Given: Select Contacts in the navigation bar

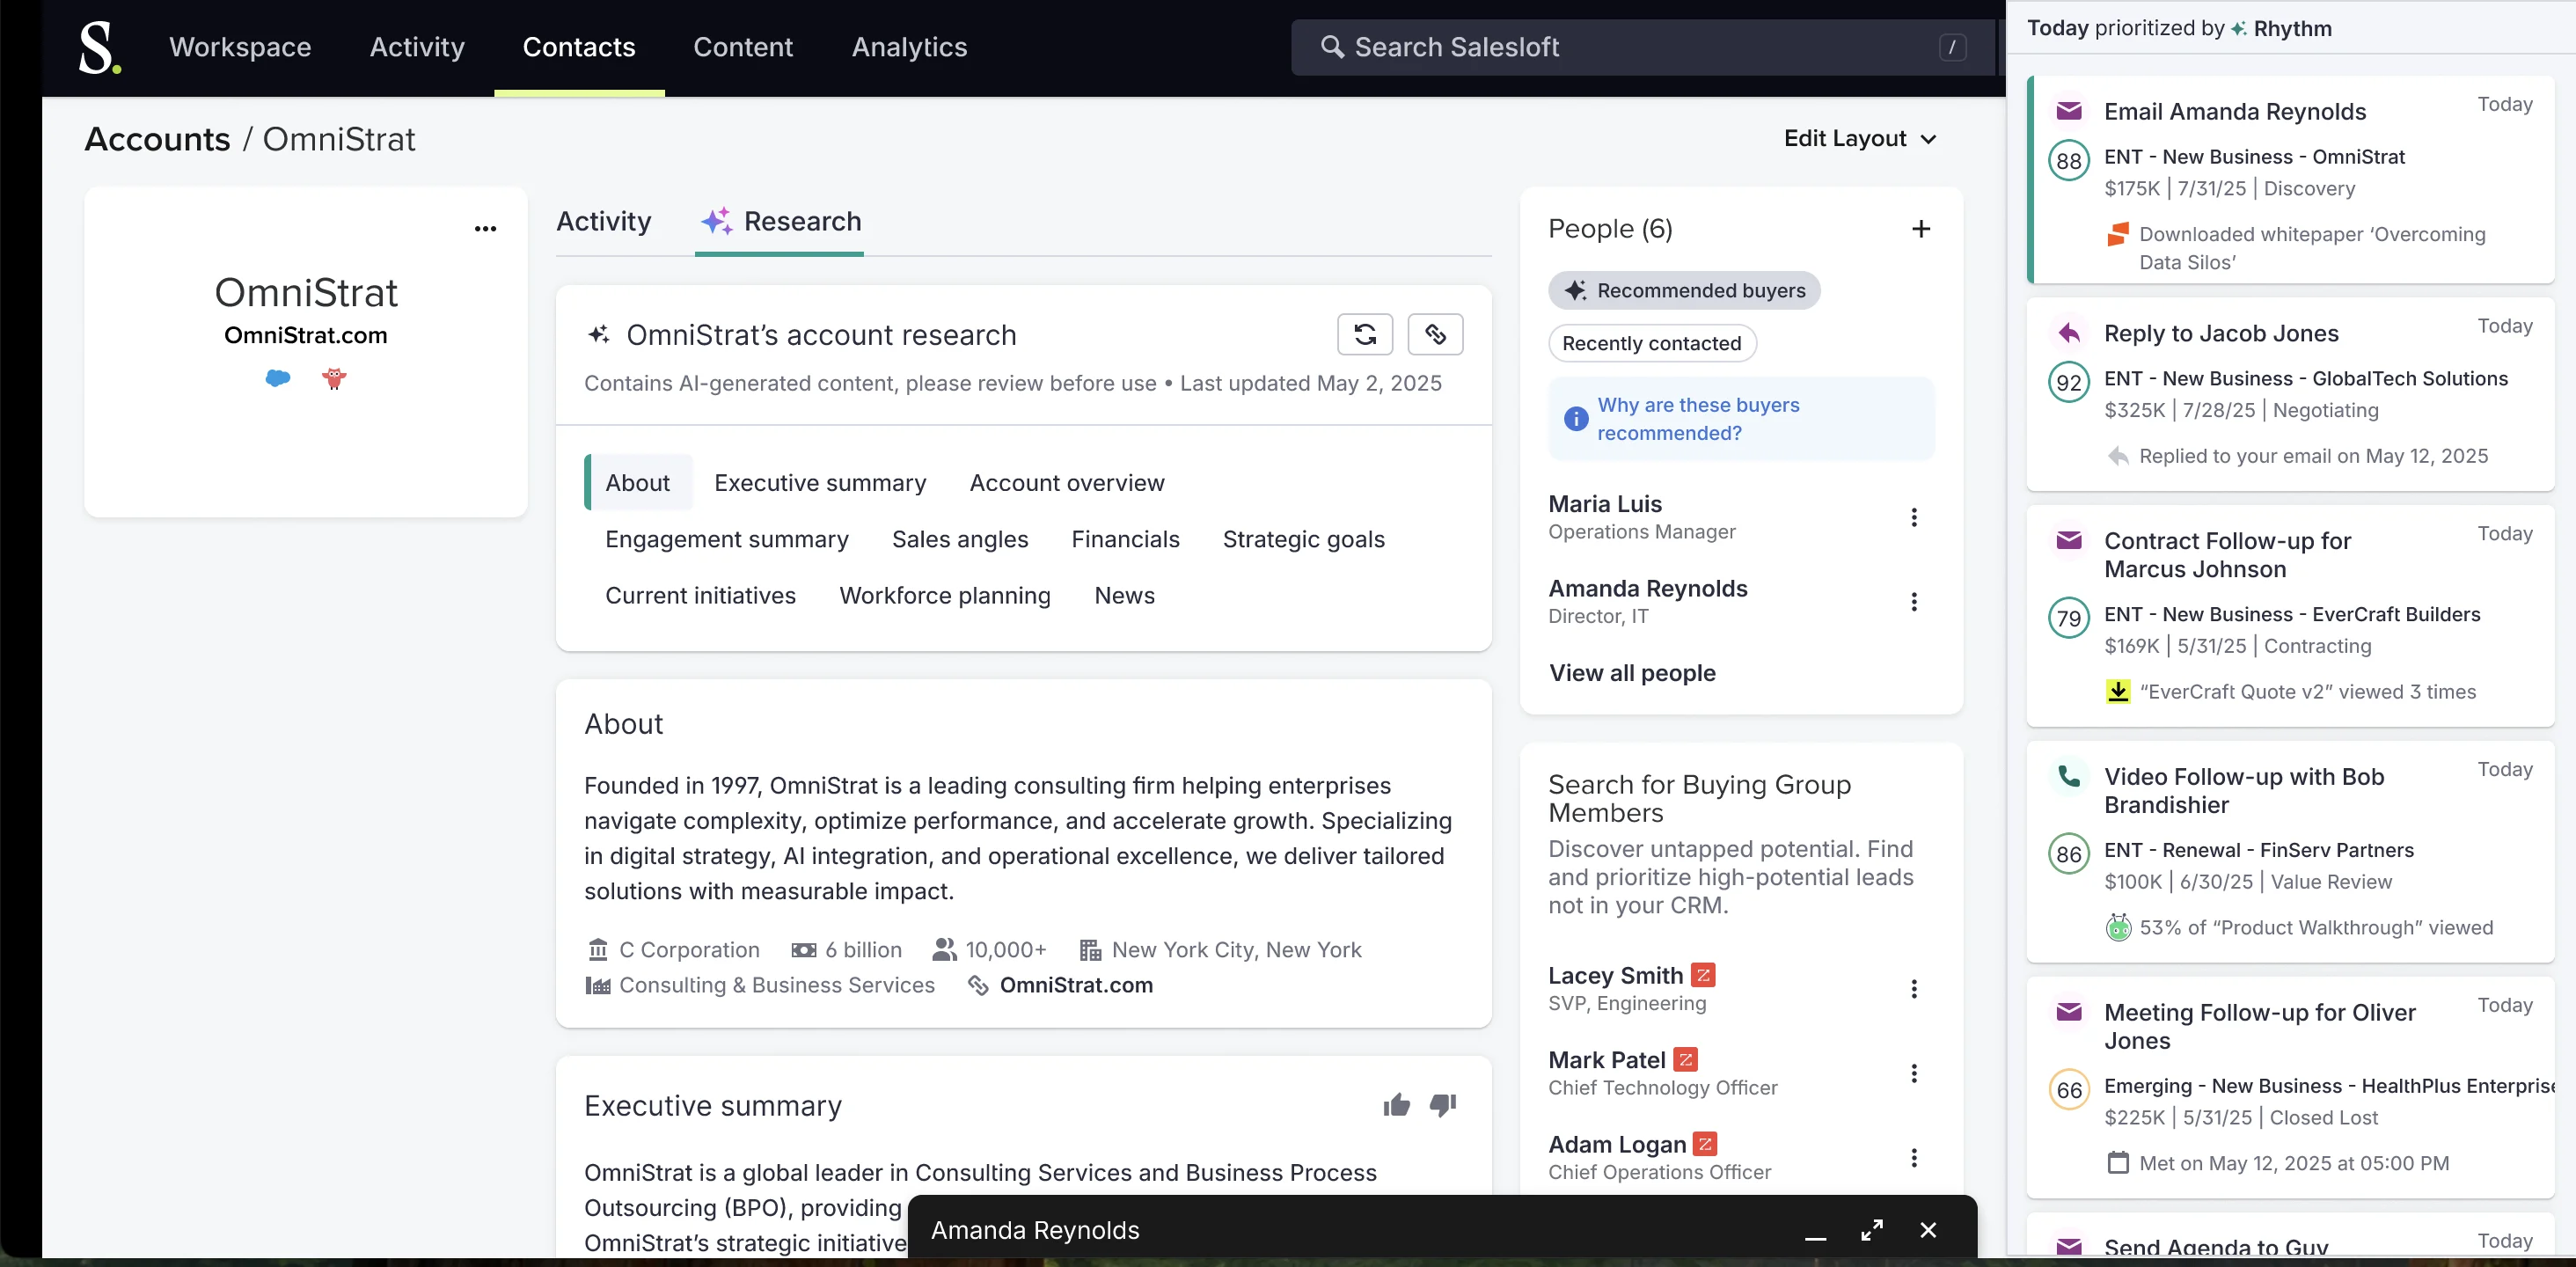Looking at the screenshot, I should click(x=579, y=47).
